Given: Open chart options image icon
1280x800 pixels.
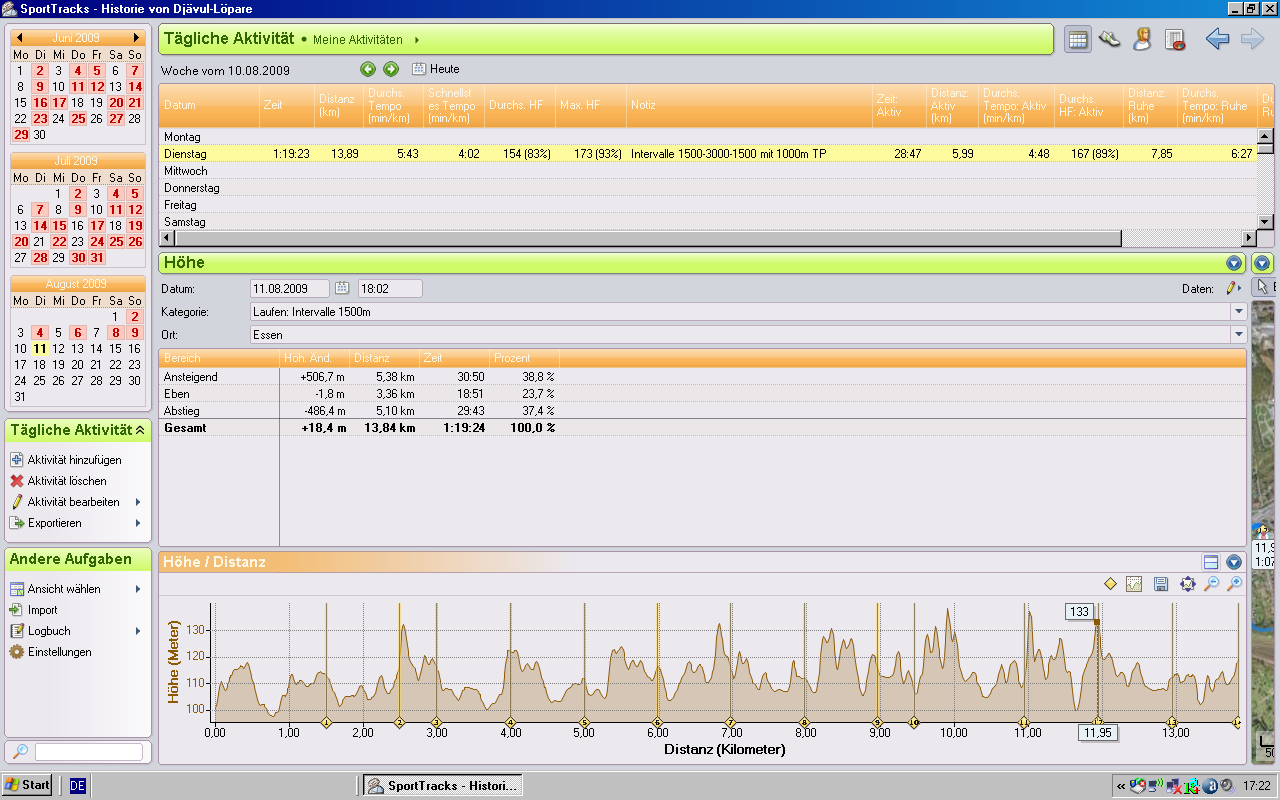Looking at the screenshot, I should [x=1134, y=584].
